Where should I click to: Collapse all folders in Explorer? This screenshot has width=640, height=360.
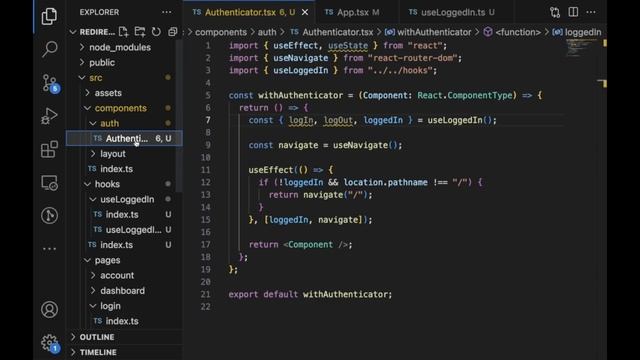tap(173, 32)
